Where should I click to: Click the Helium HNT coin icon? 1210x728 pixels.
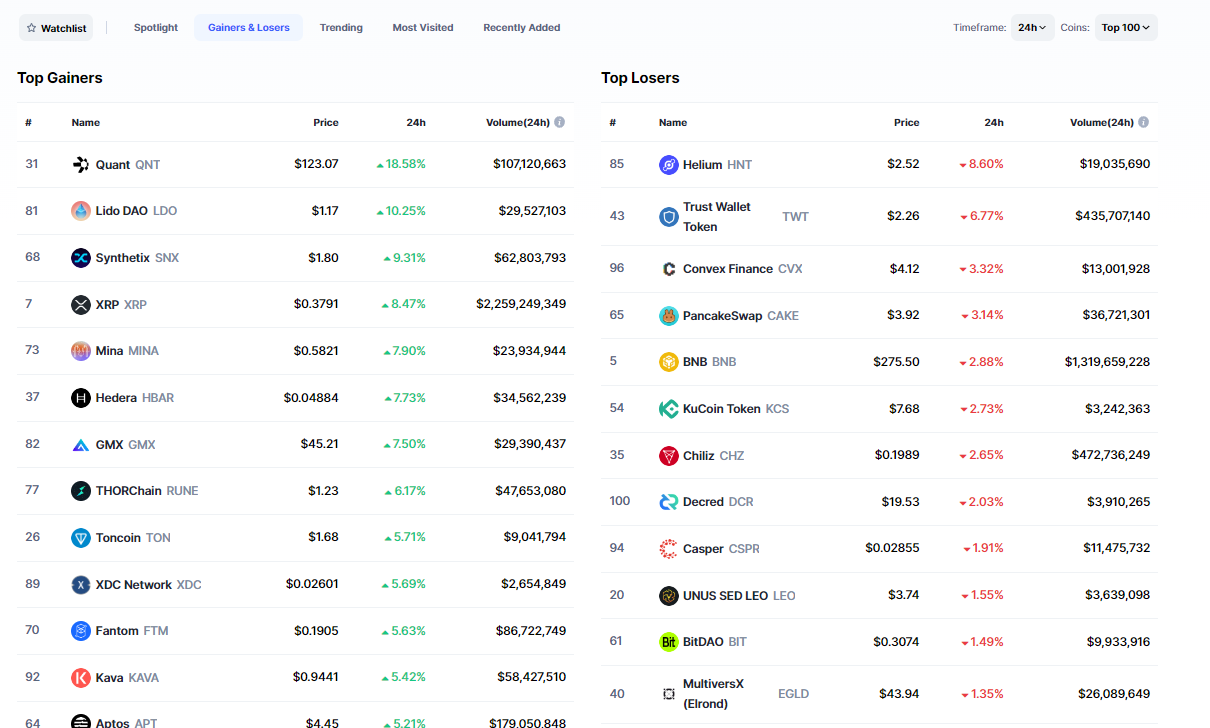[669, 165]
